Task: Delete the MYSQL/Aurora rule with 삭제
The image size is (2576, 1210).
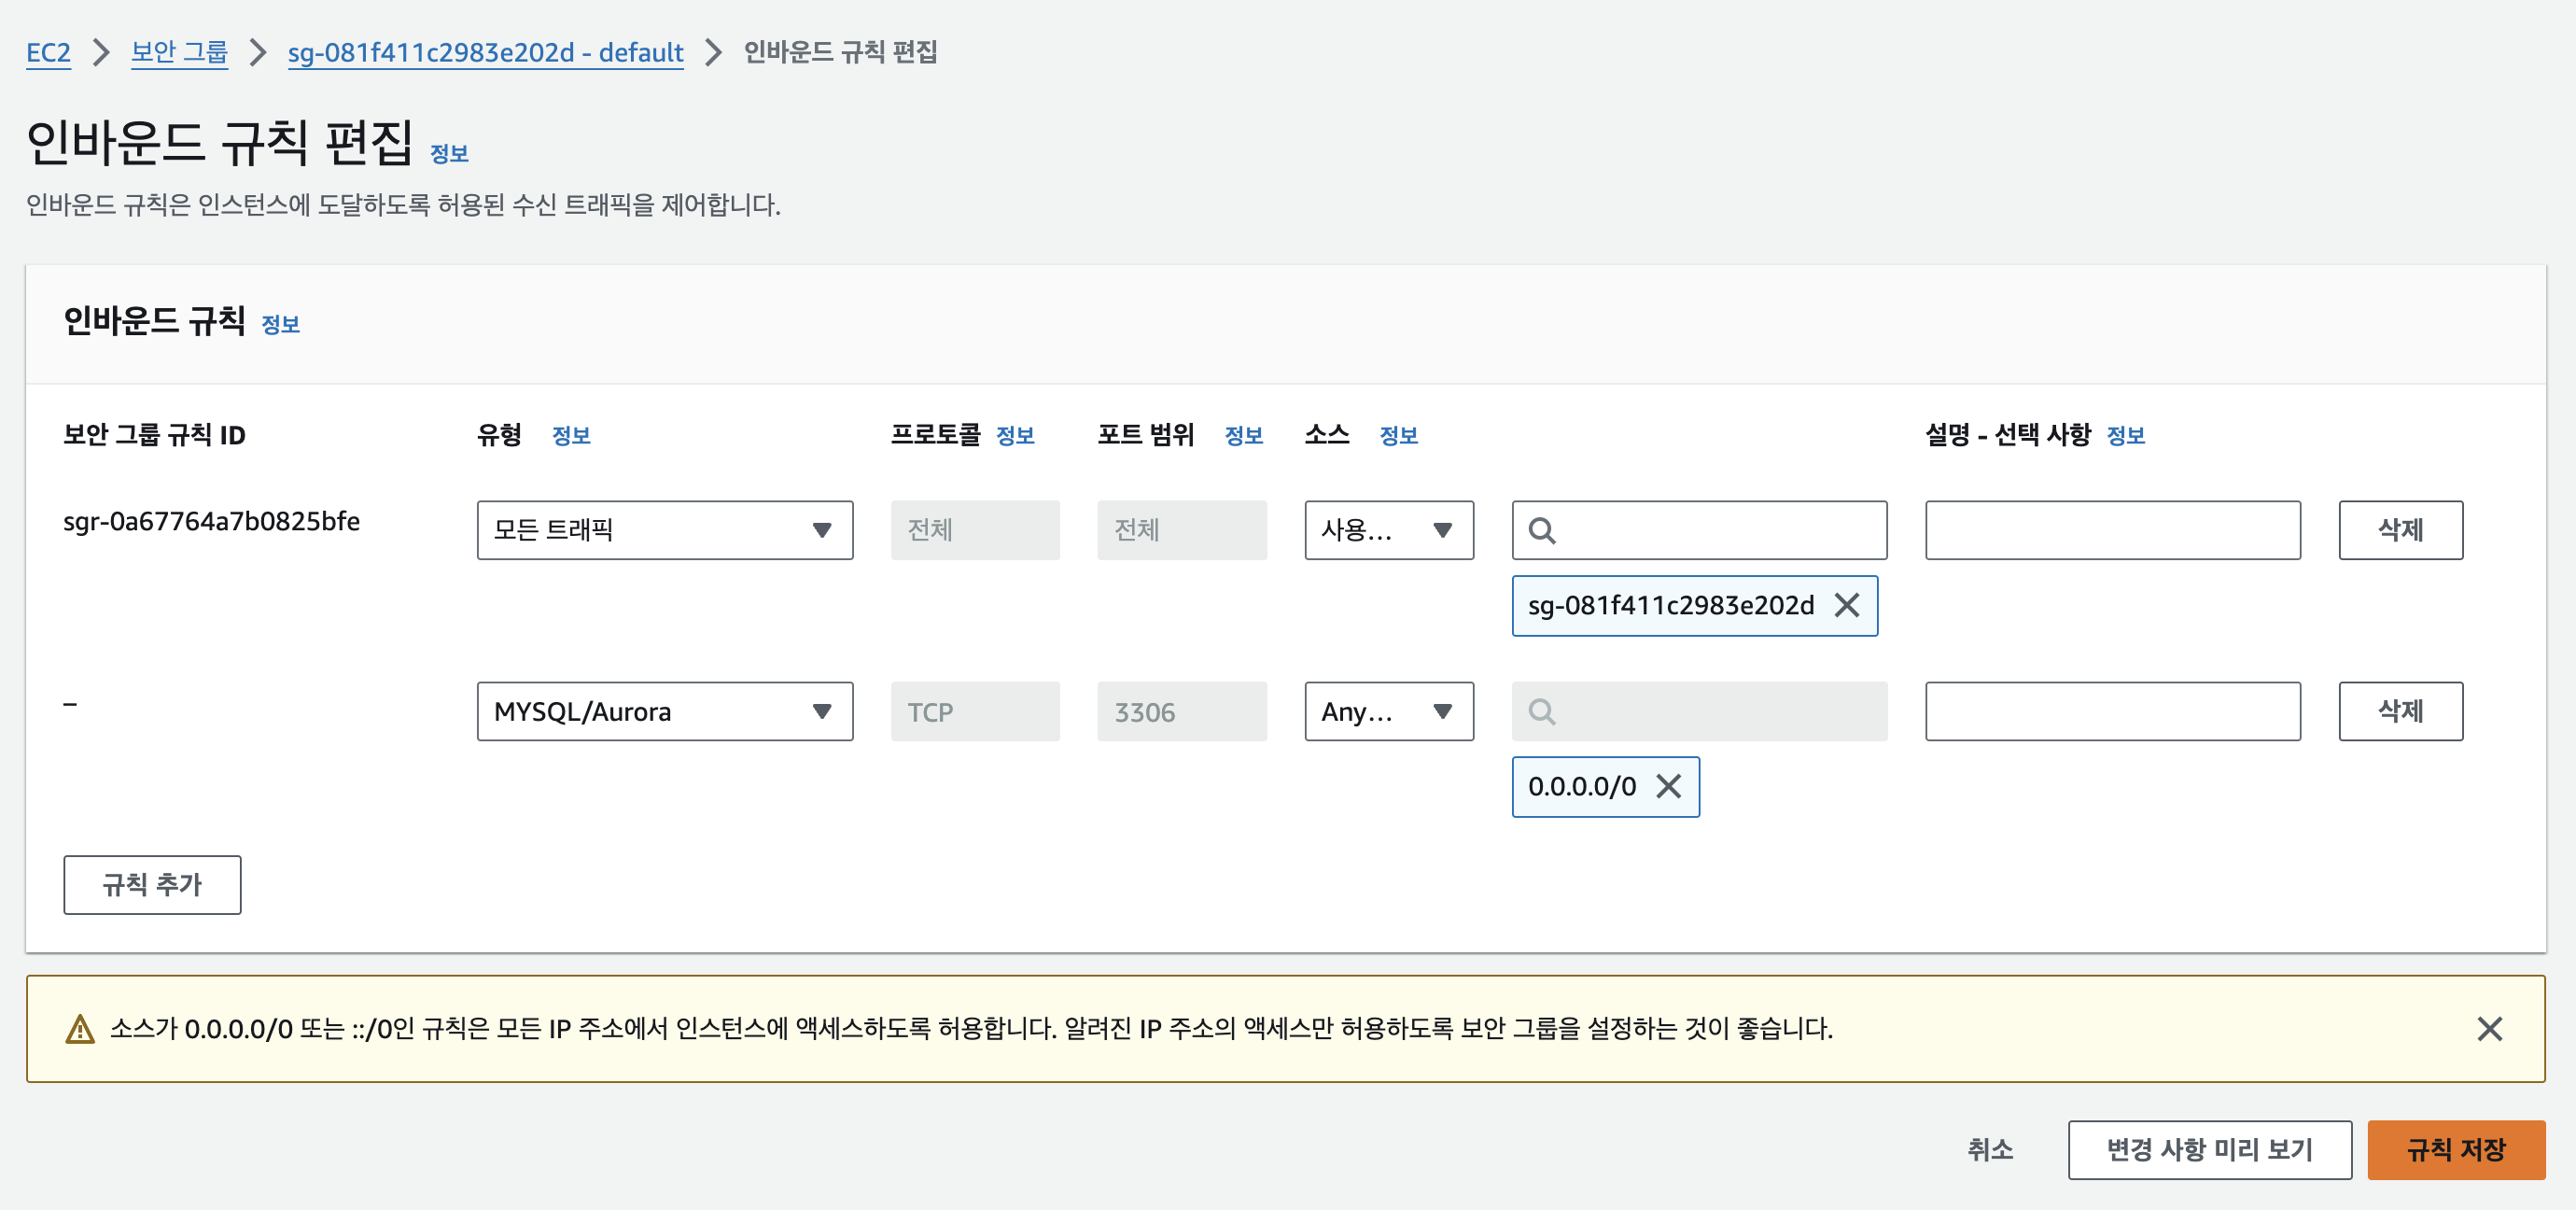Action: click(2399, 711)
